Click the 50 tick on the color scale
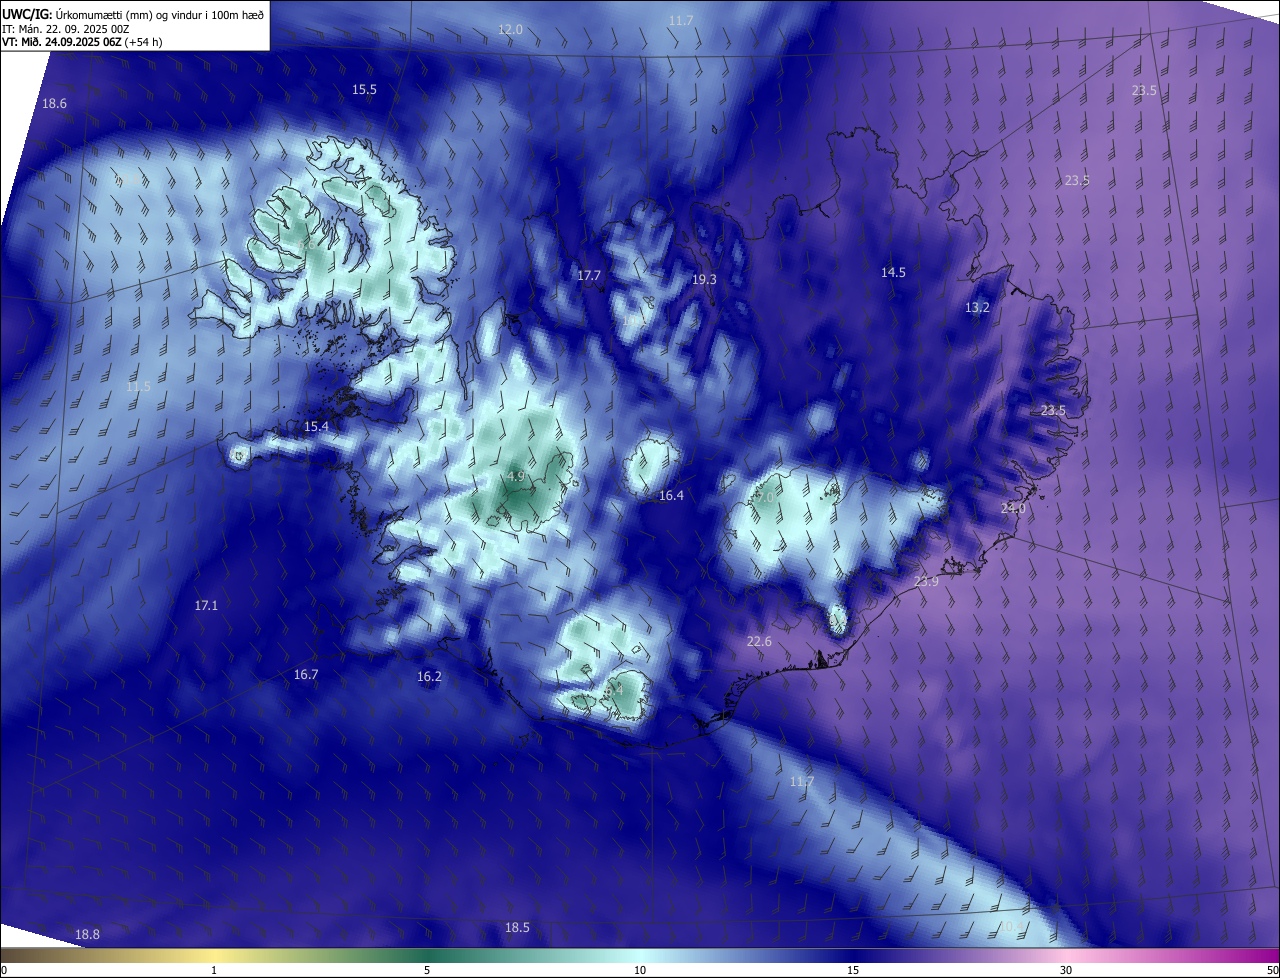 [x=1272, y=971]
